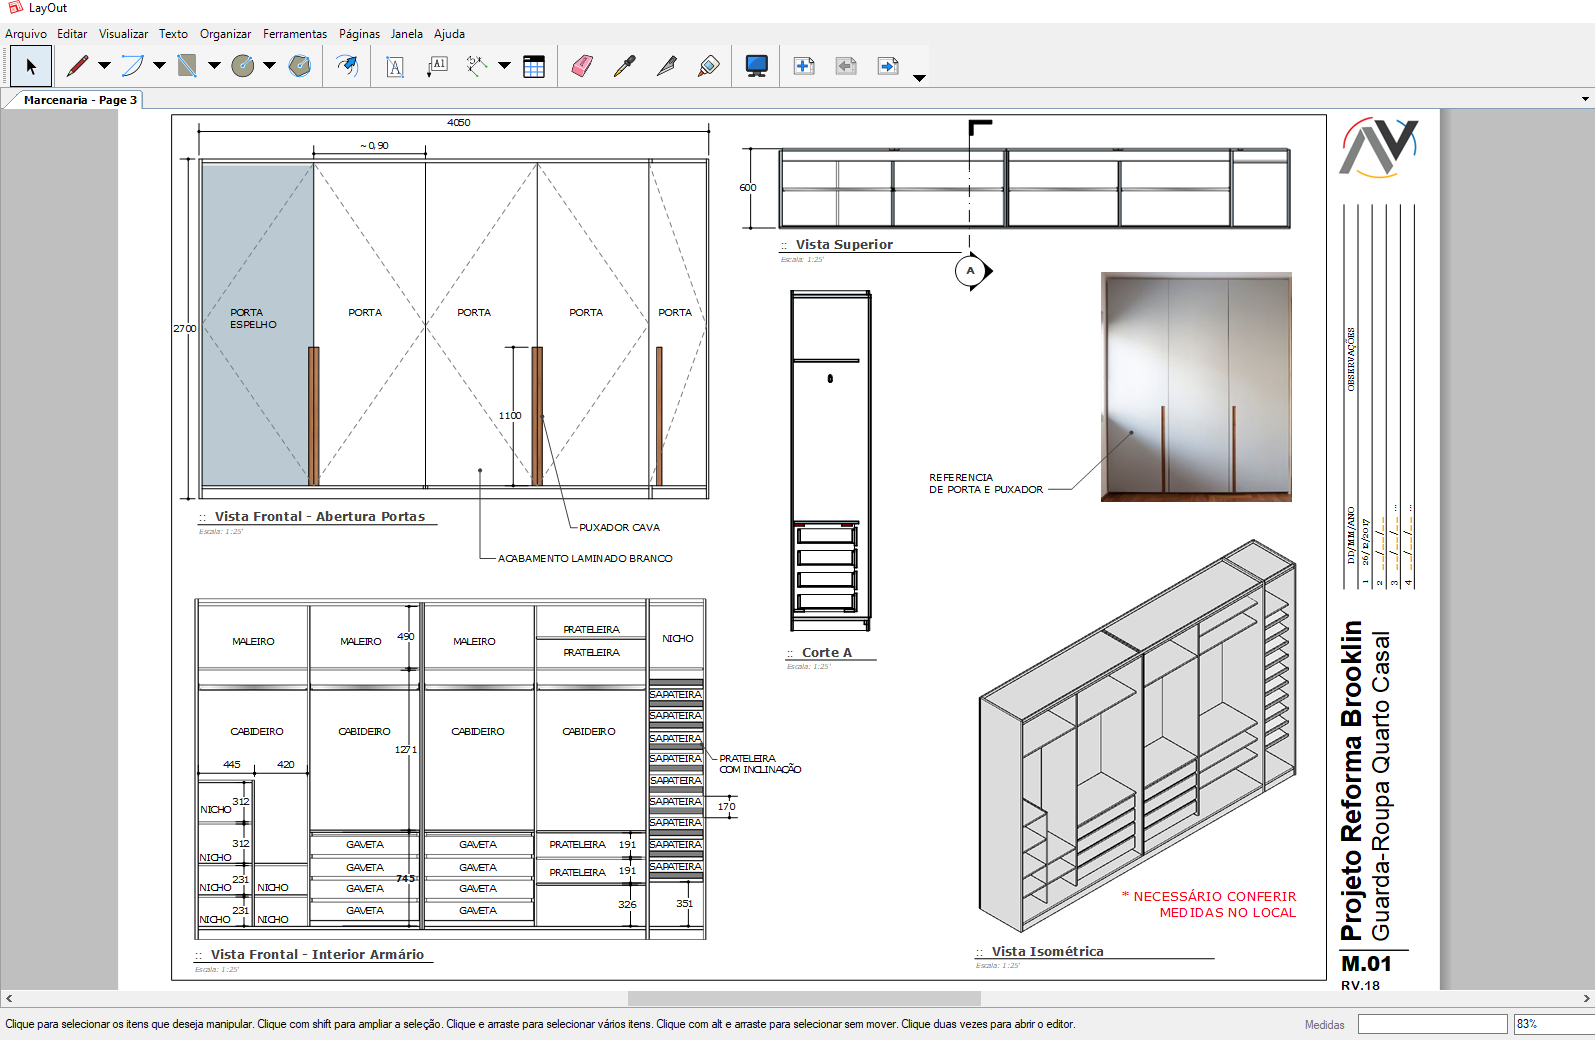The width and height of the screenshot is (1595, 1040).
Task: Open the Editar menu
Action: point(72,34)
